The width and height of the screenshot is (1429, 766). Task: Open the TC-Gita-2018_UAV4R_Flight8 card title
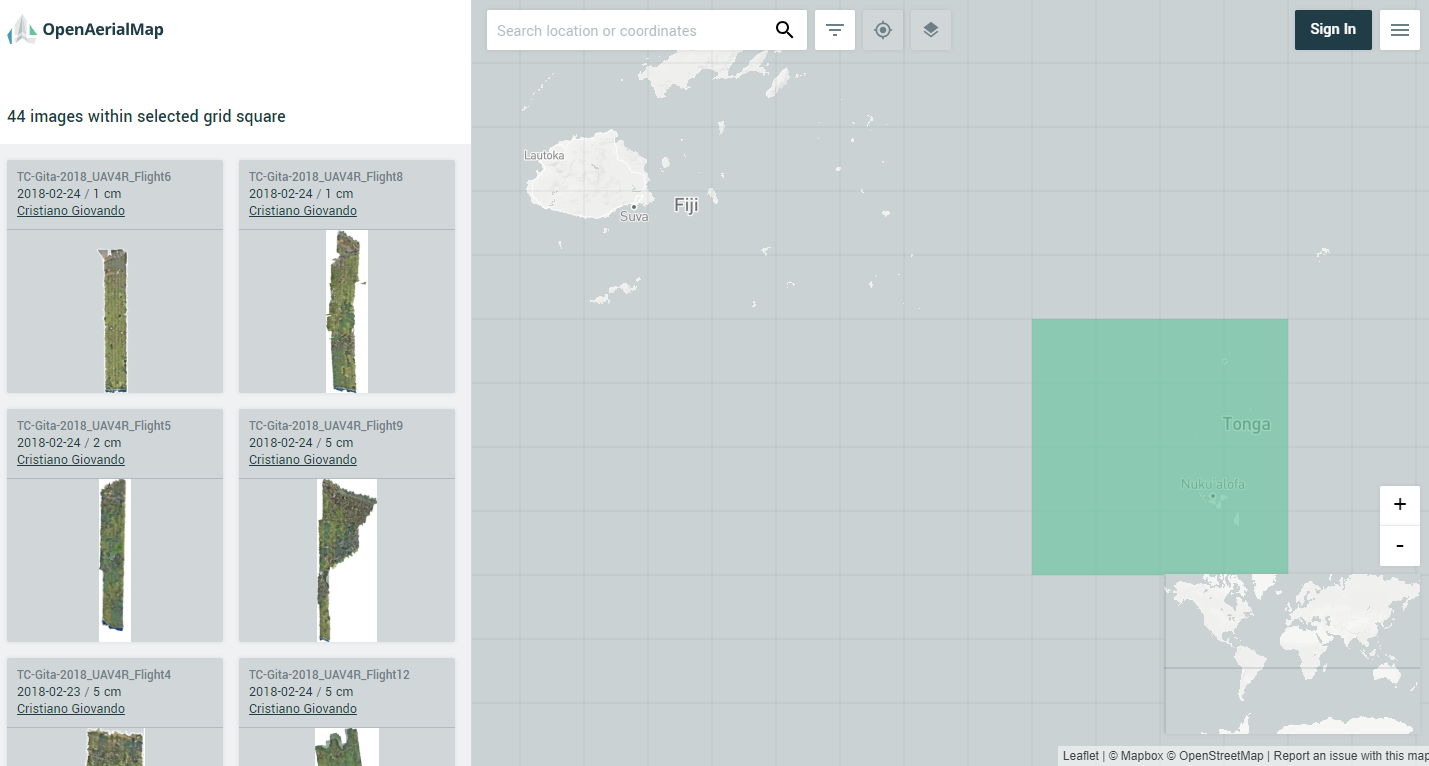tap(326, 177)
